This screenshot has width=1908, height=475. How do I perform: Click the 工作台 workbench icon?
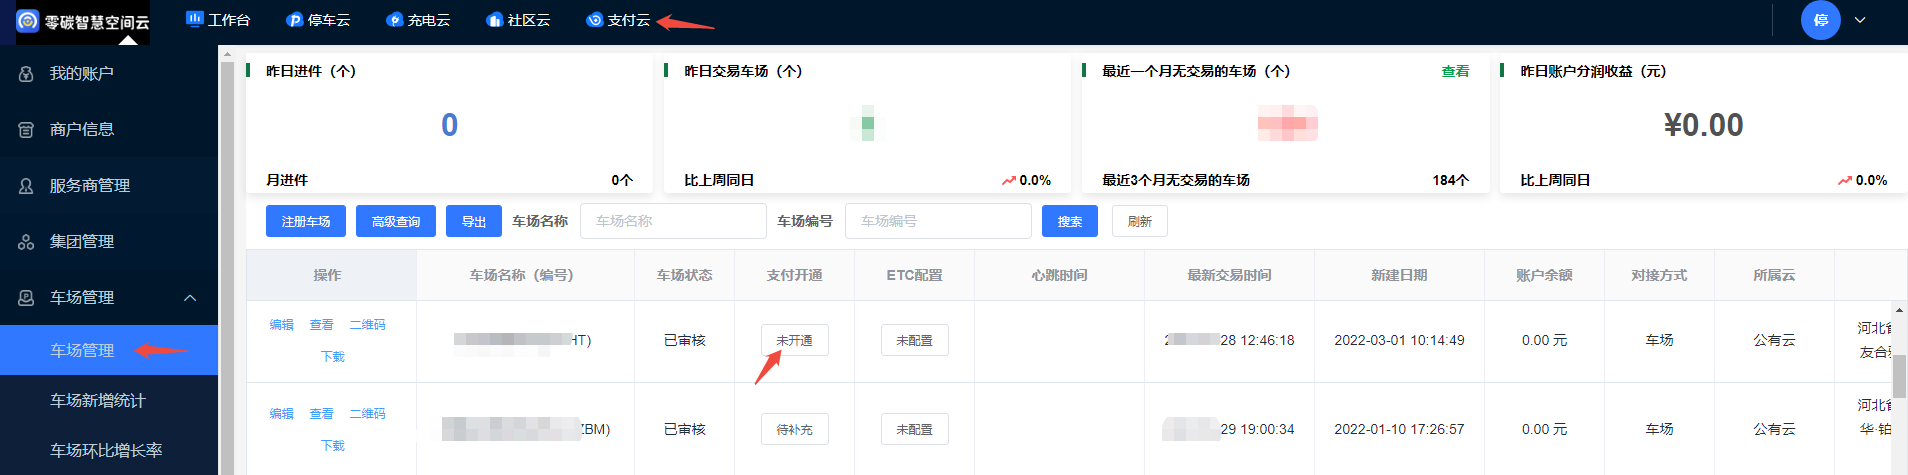(x=194, y=19)
